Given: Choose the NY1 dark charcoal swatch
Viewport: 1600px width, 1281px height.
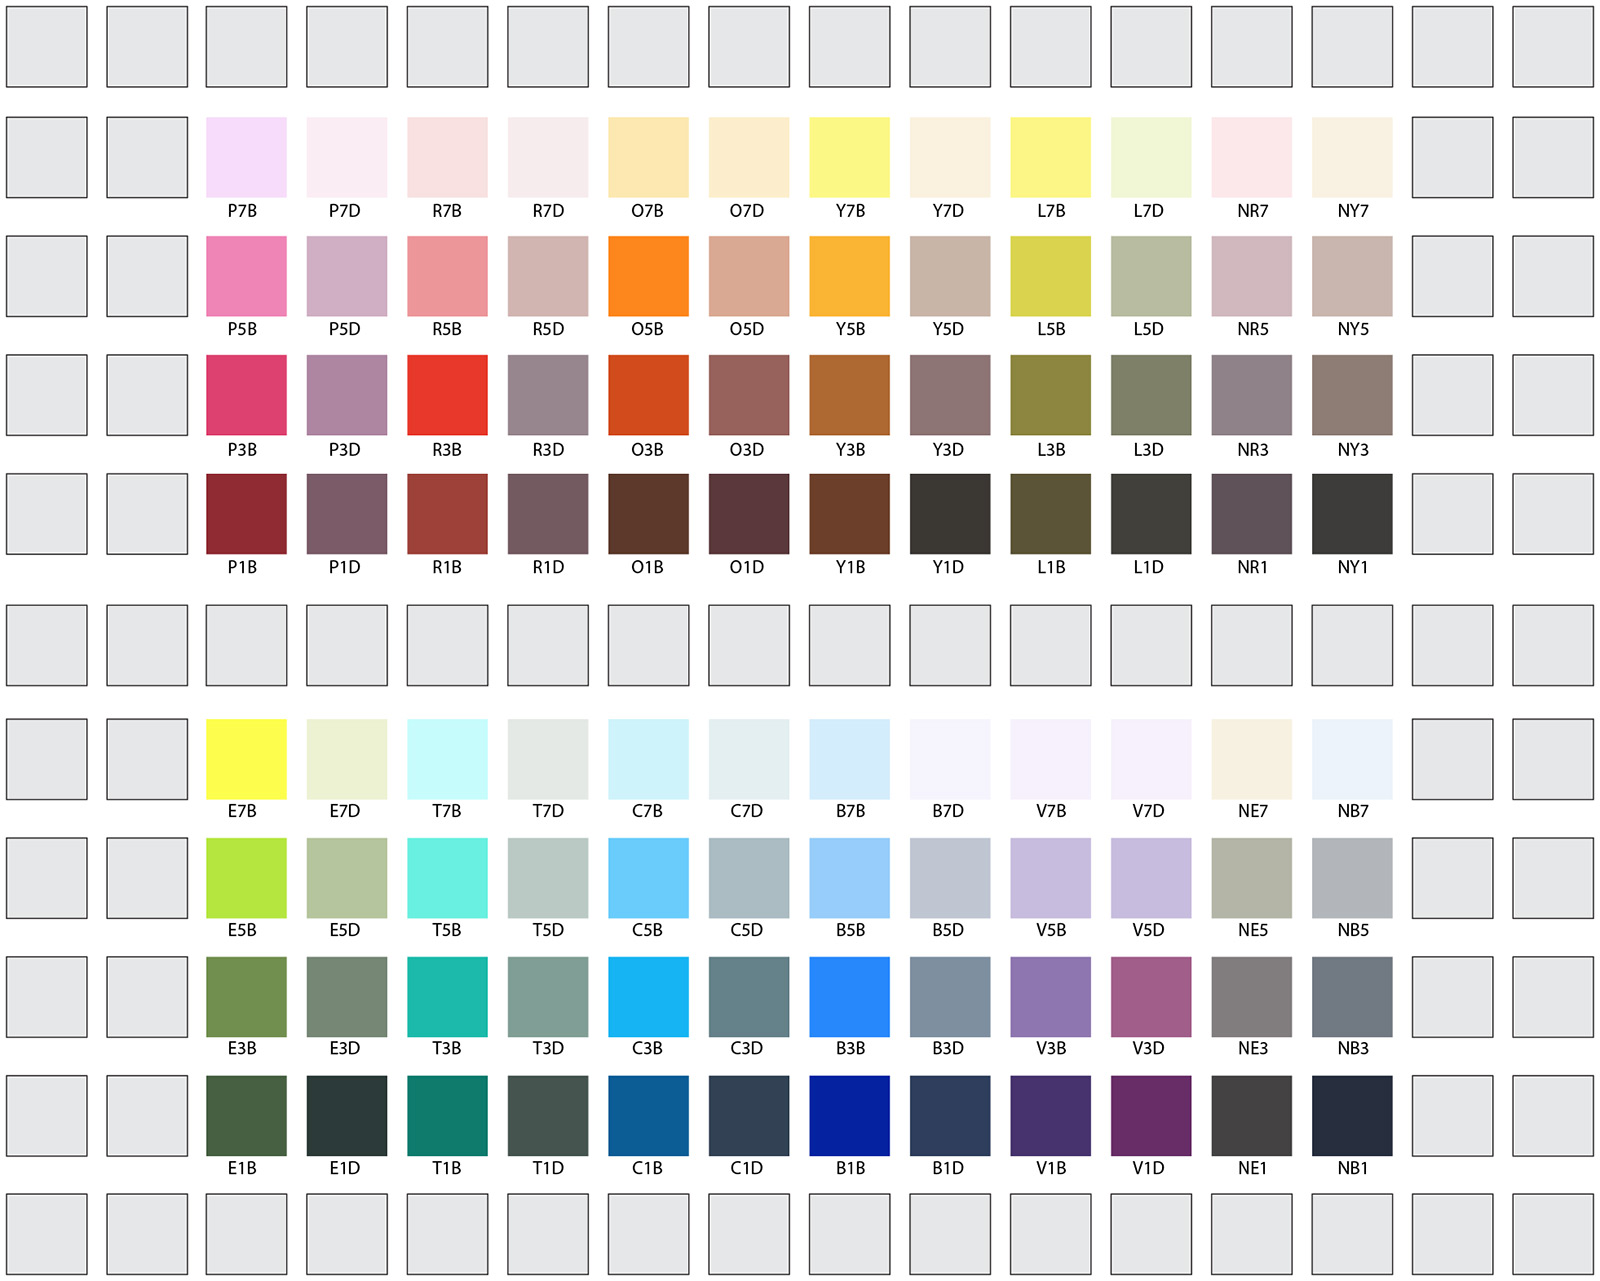Looking at the screenshot, I should tap(1352, 514).
